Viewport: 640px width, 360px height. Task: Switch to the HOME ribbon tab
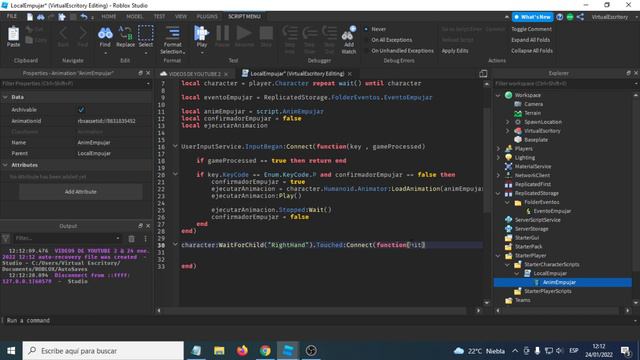tap(109, 17)
